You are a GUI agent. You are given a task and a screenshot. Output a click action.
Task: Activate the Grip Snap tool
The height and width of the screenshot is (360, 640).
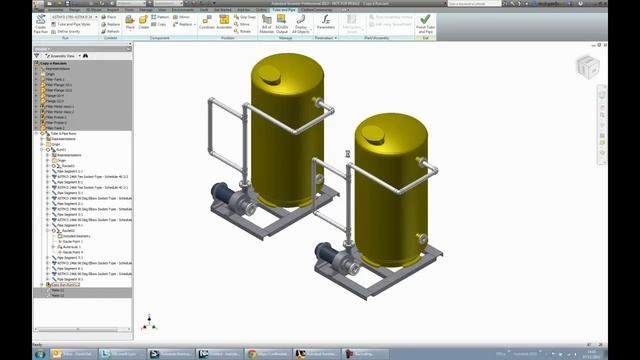point(245,17)
